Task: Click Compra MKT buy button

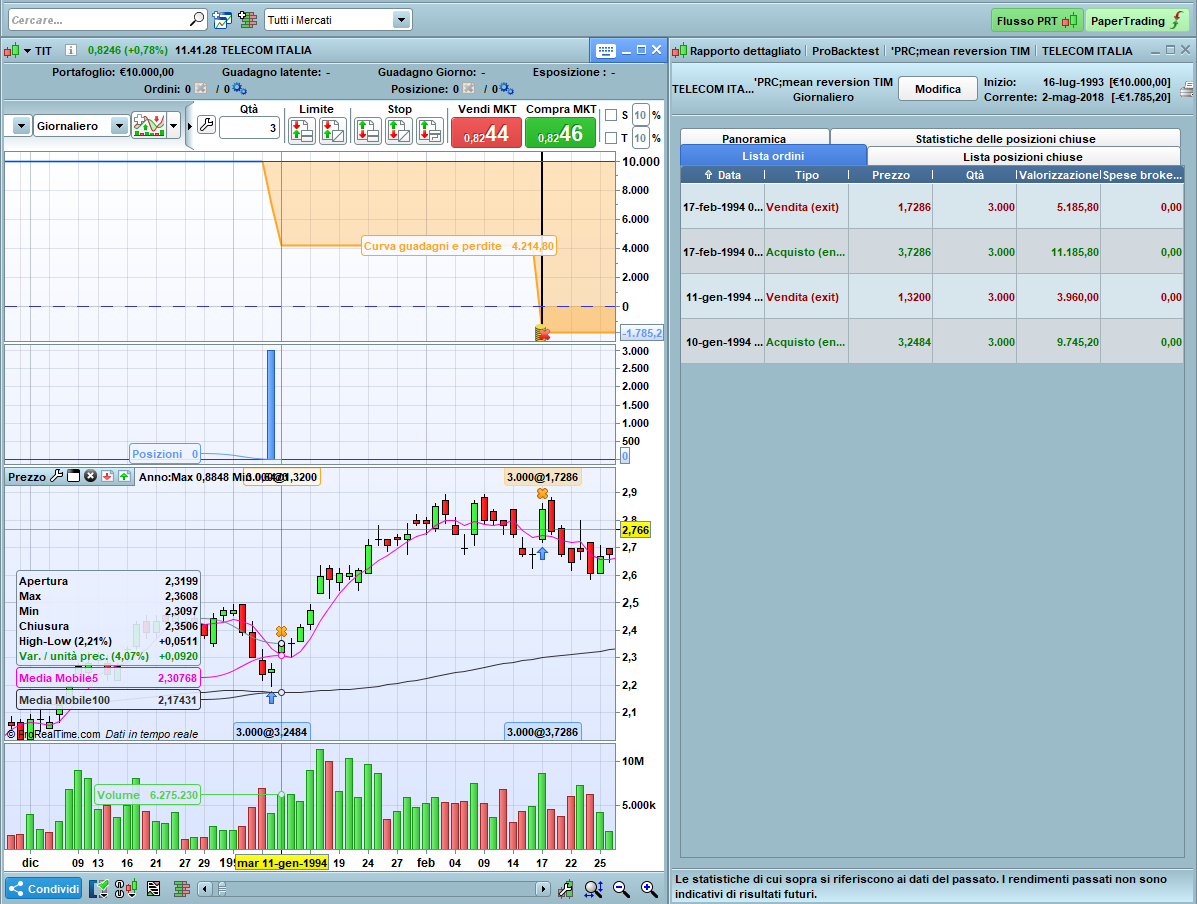Action: pos(560,134)
